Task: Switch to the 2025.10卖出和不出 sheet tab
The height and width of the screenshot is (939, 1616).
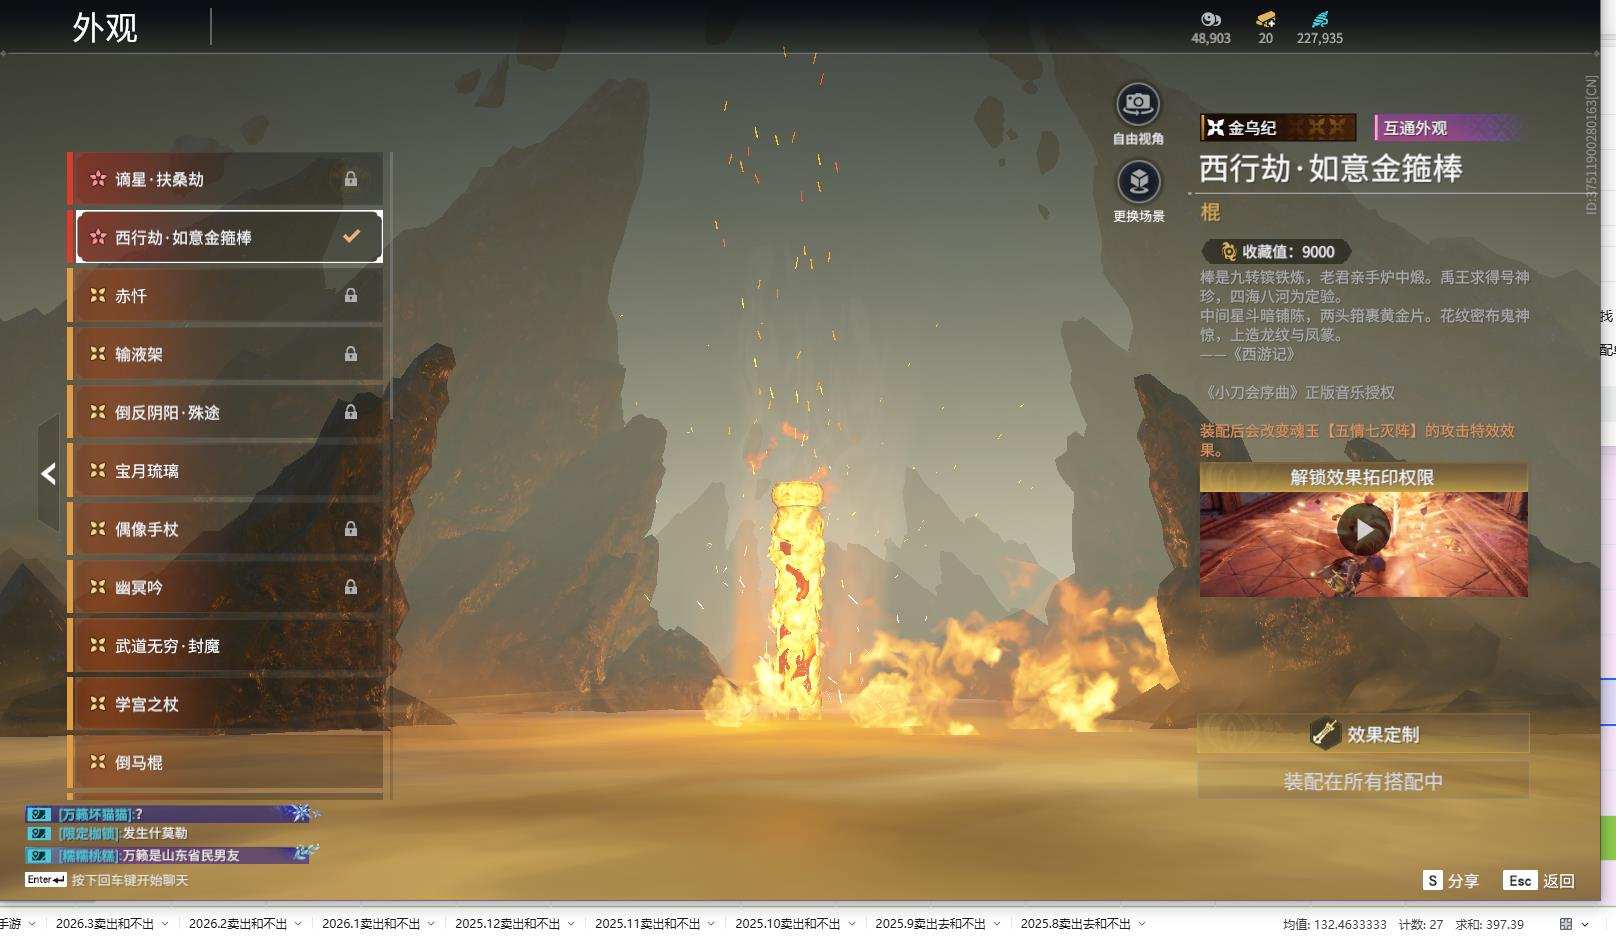Action: [787, 924]
